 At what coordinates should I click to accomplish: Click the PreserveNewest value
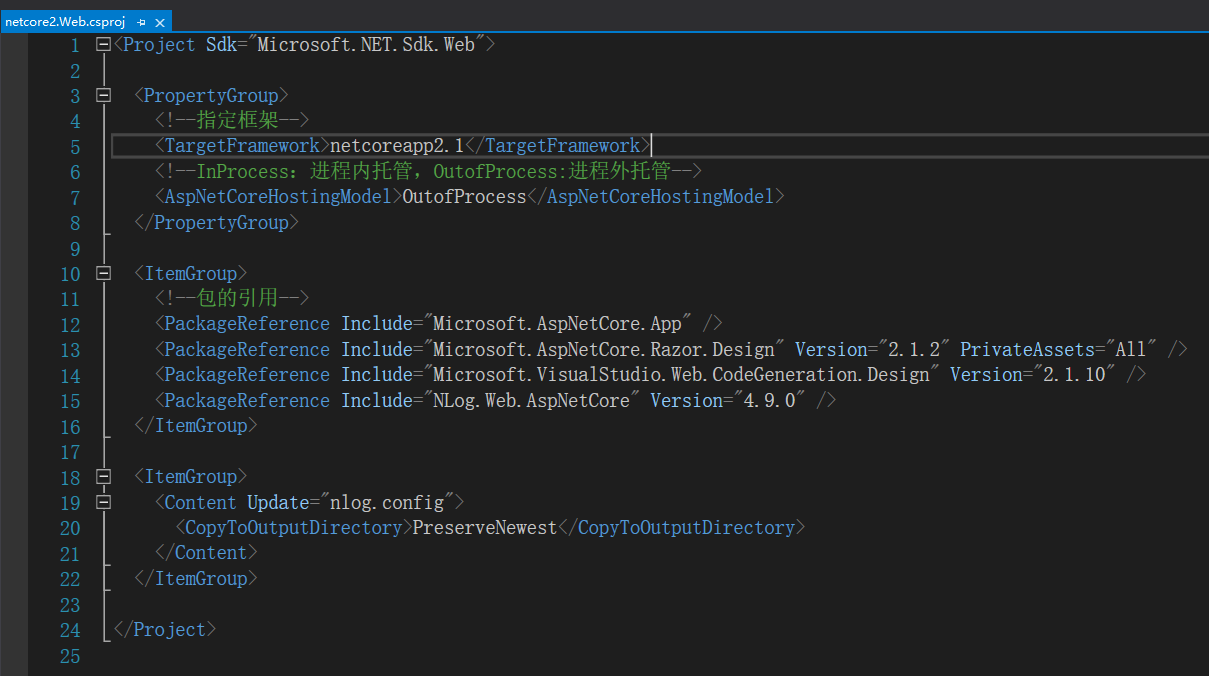click(485, 528)
